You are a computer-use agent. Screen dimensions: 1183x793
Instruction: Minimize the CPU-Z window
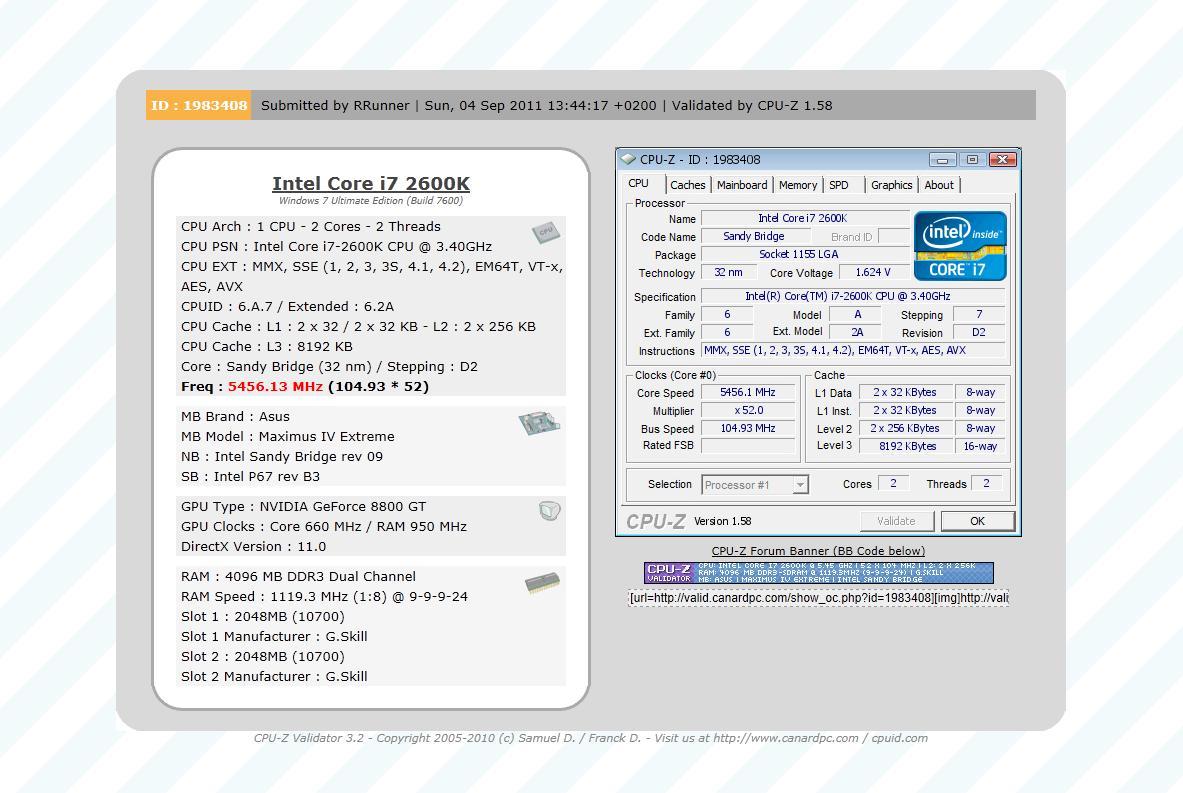[942, 160]
